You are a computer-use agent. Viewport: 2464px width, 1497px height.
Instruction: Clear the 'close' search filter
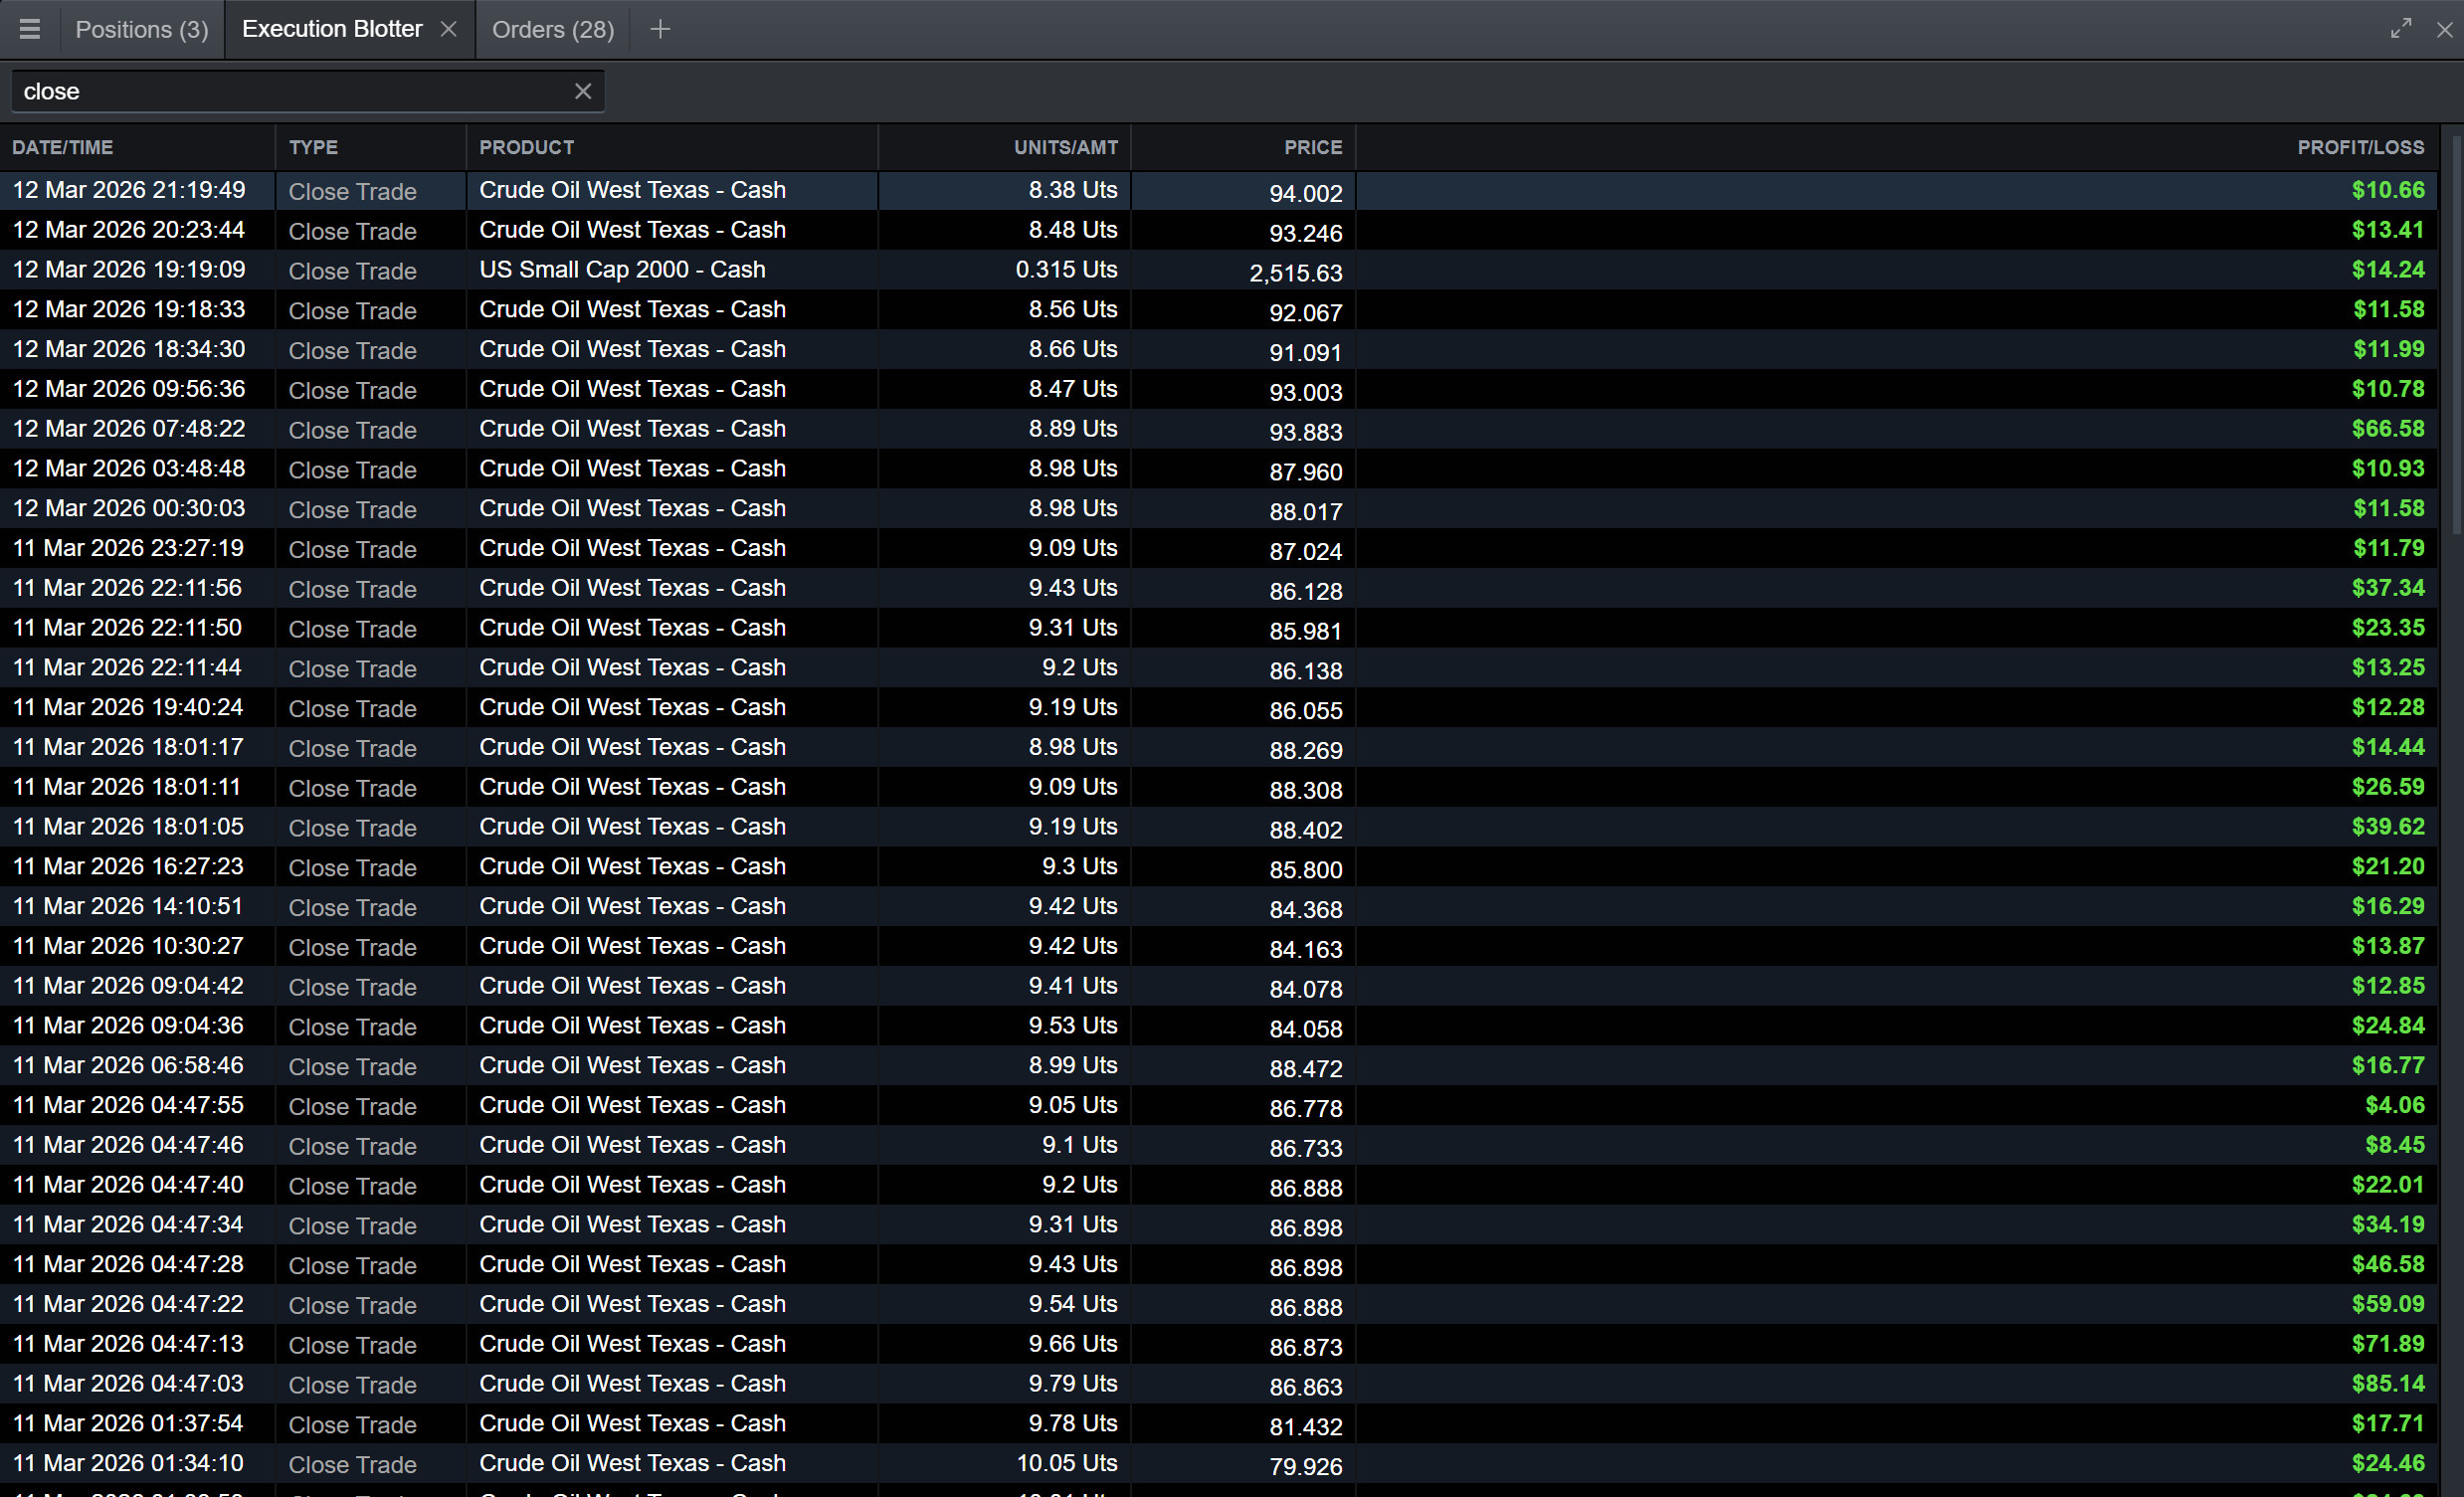tap(583, 91)
